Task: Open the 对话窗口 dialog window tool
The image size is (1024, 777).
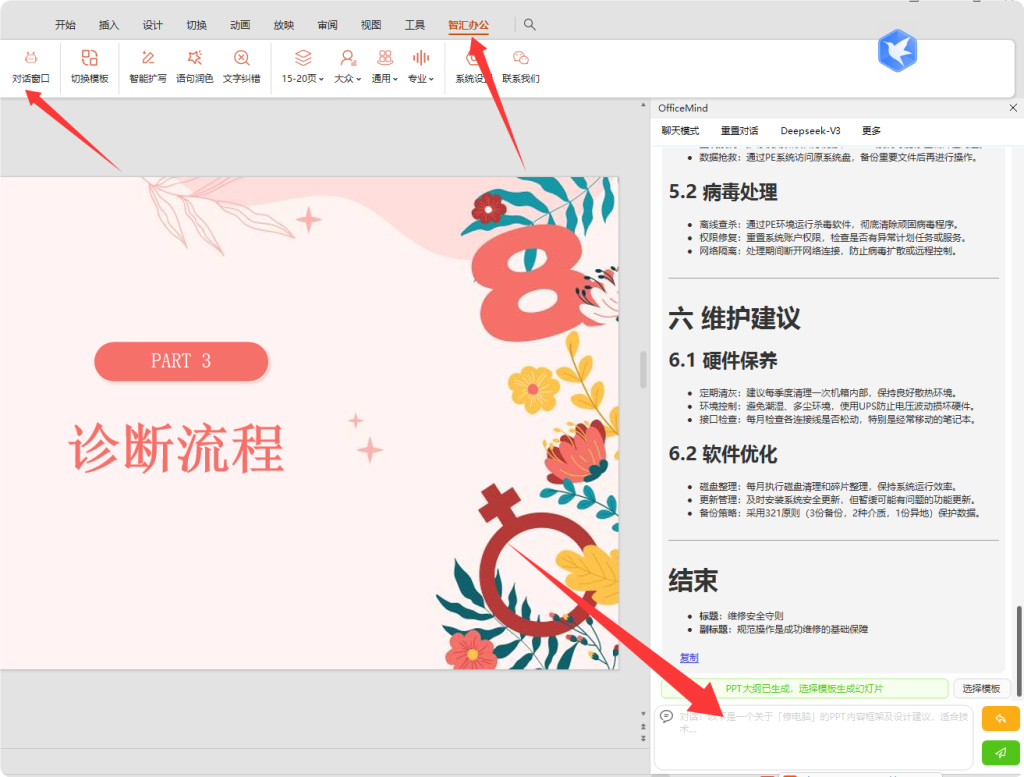Action: pyautogui.click(x=30, y=66)
